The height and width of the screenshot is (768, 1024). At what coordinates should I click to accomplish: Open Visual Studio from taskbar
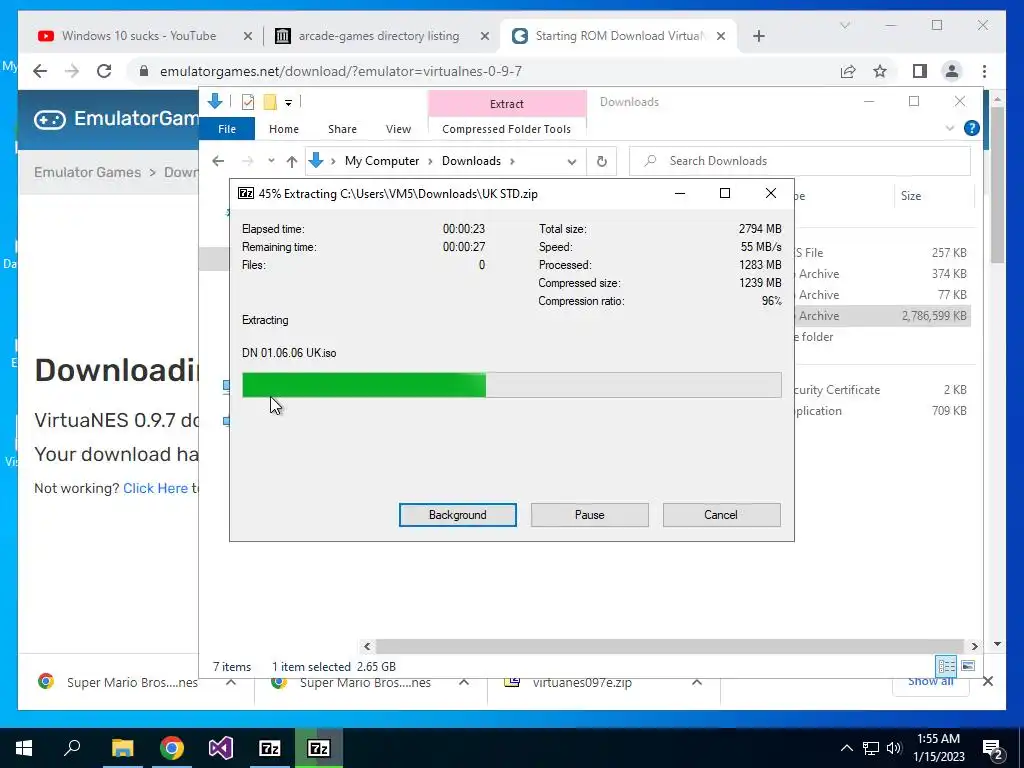point(221,748)
